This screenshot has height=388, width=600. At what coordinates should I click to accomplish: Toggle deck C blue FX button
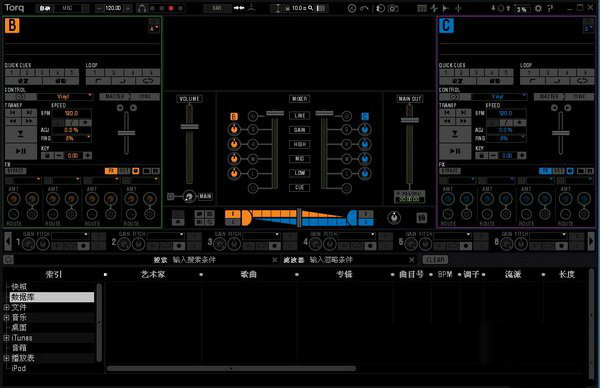click(545, 171)
